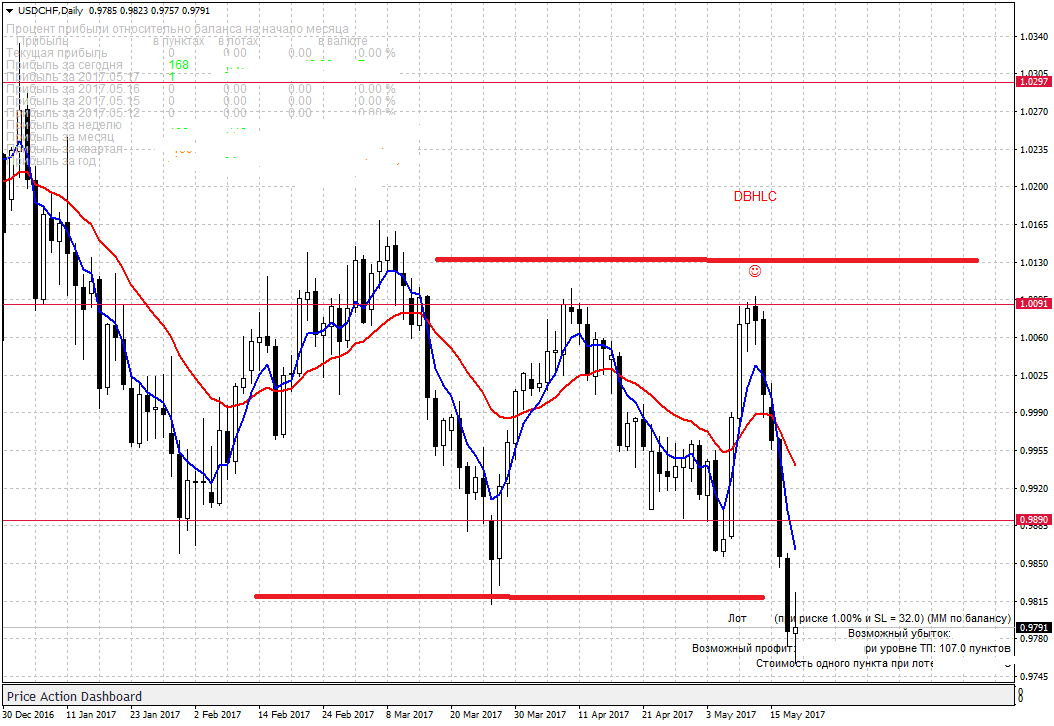Click the 20 Mar 2017 date label
This screenshot has width=1054, height=726.
(x=476, y=715)
